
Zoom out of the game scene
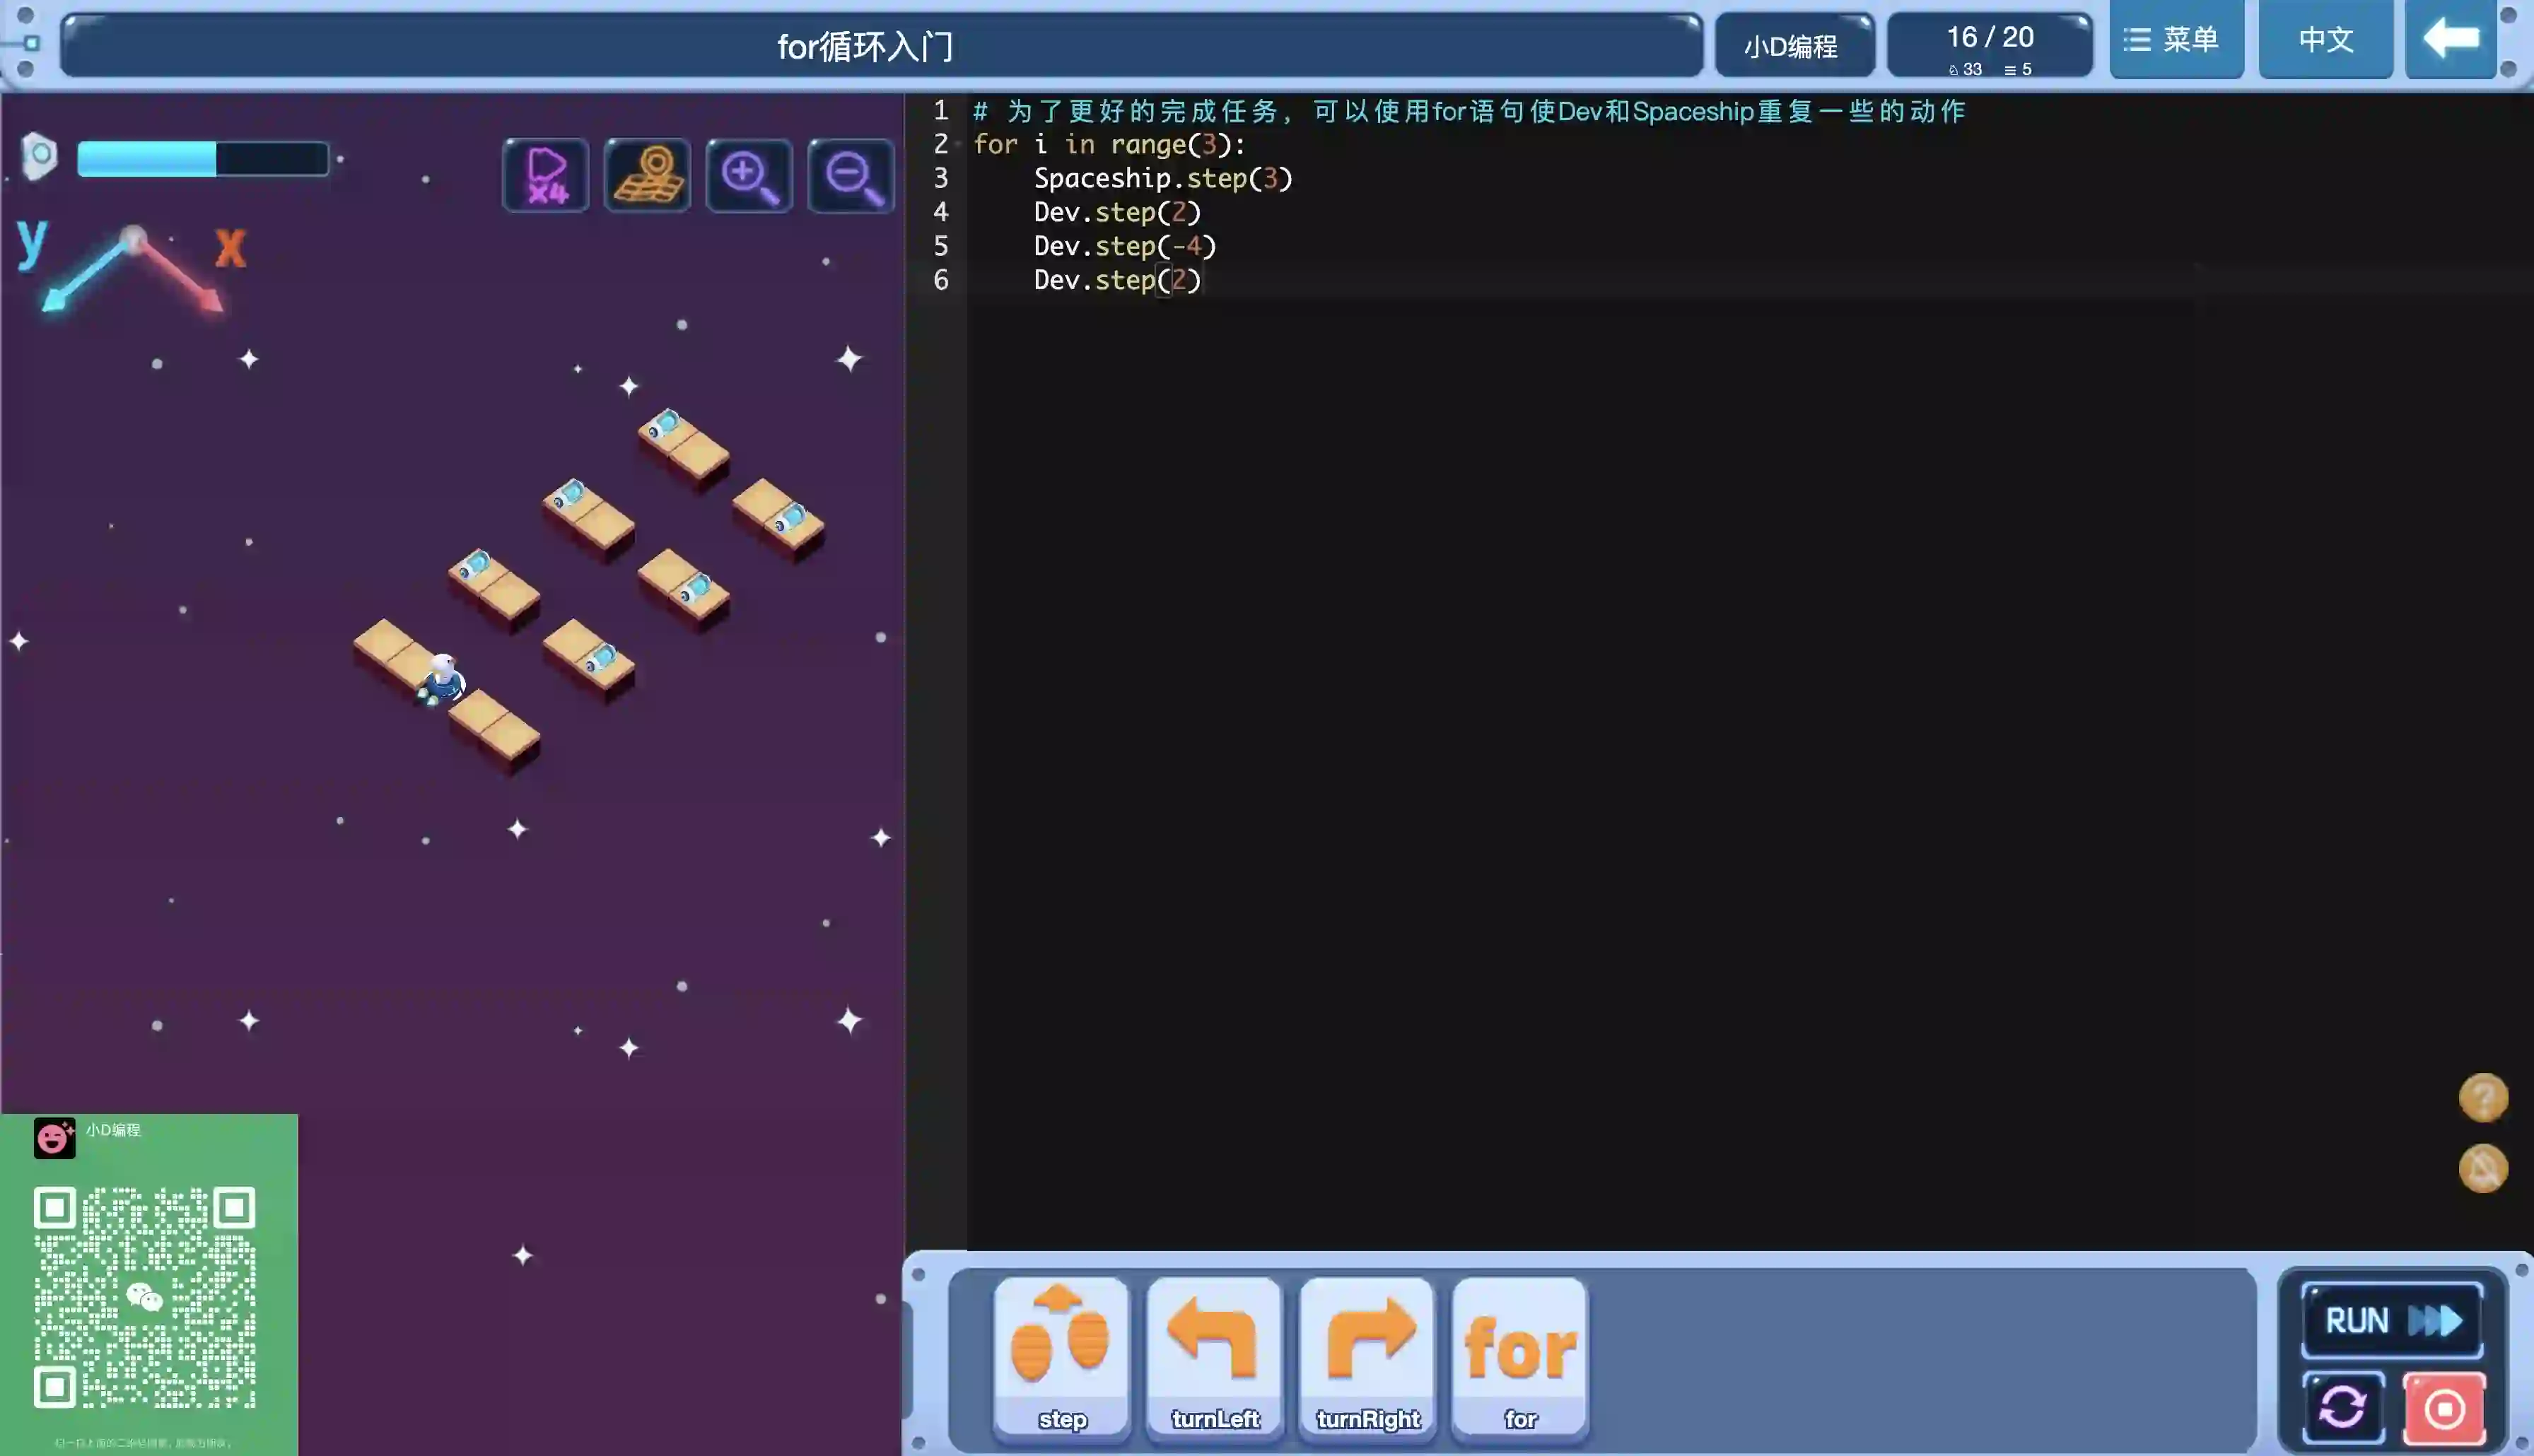point(851,175)
